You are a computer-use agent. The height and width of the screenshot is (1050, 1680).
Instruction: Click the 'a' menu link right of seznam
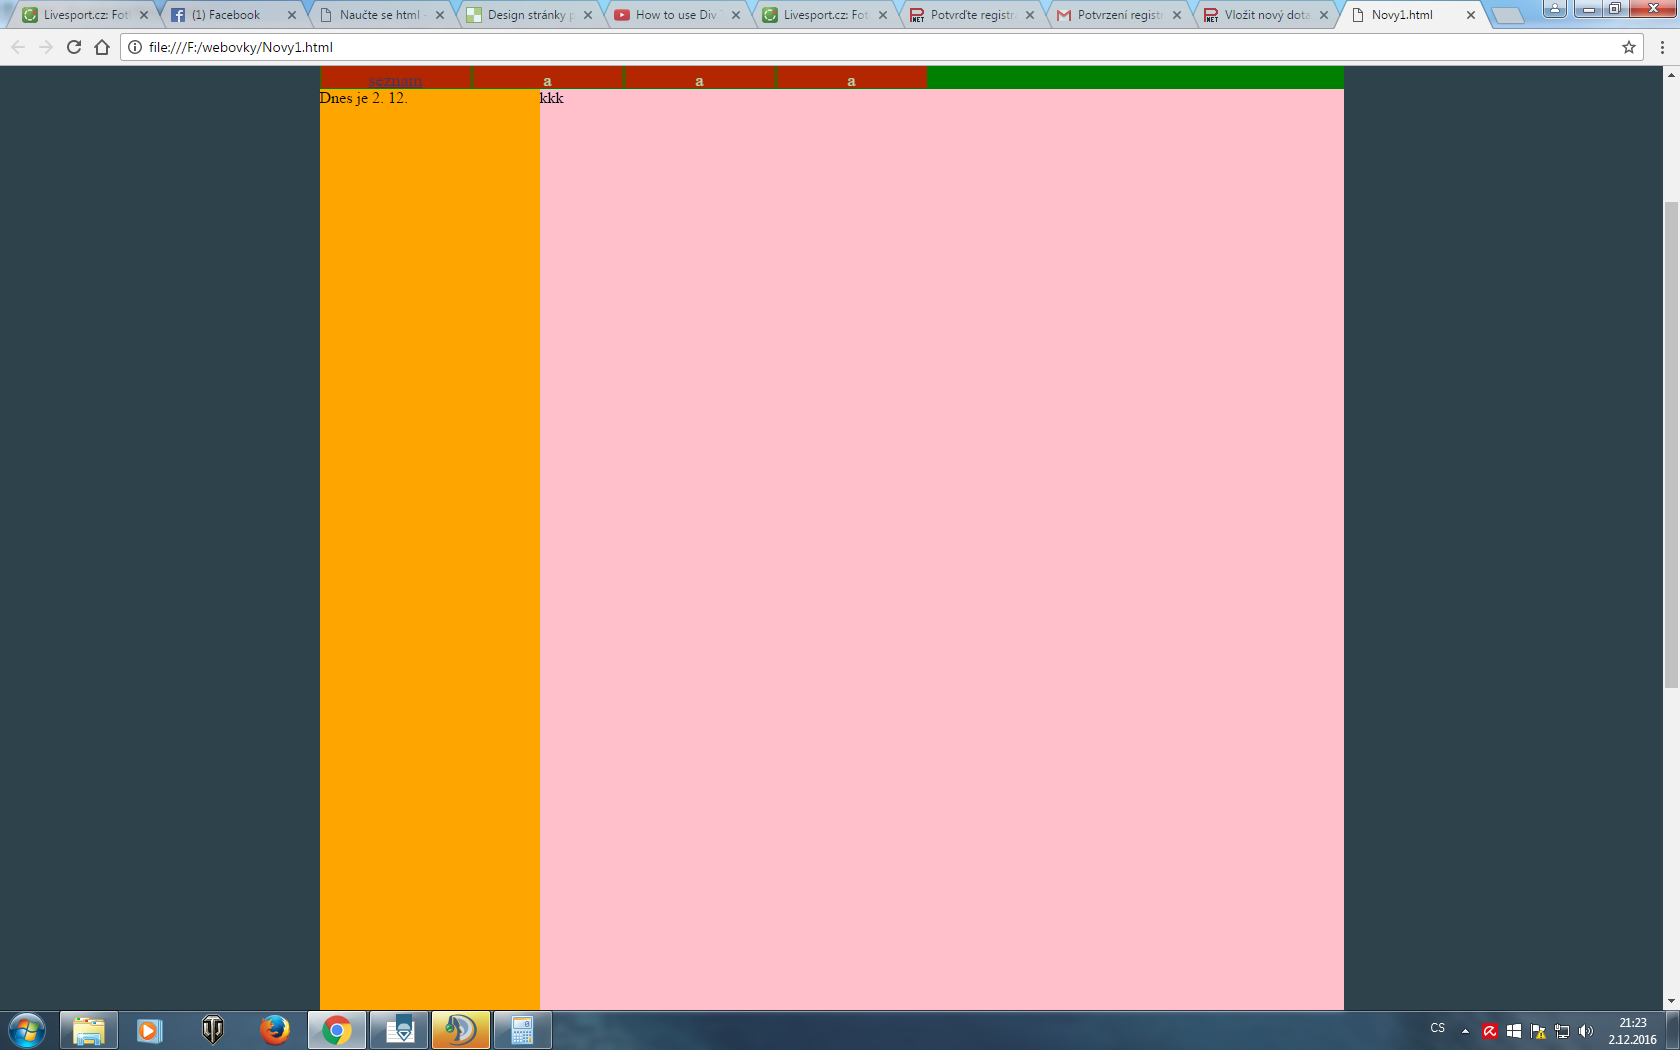547,80
